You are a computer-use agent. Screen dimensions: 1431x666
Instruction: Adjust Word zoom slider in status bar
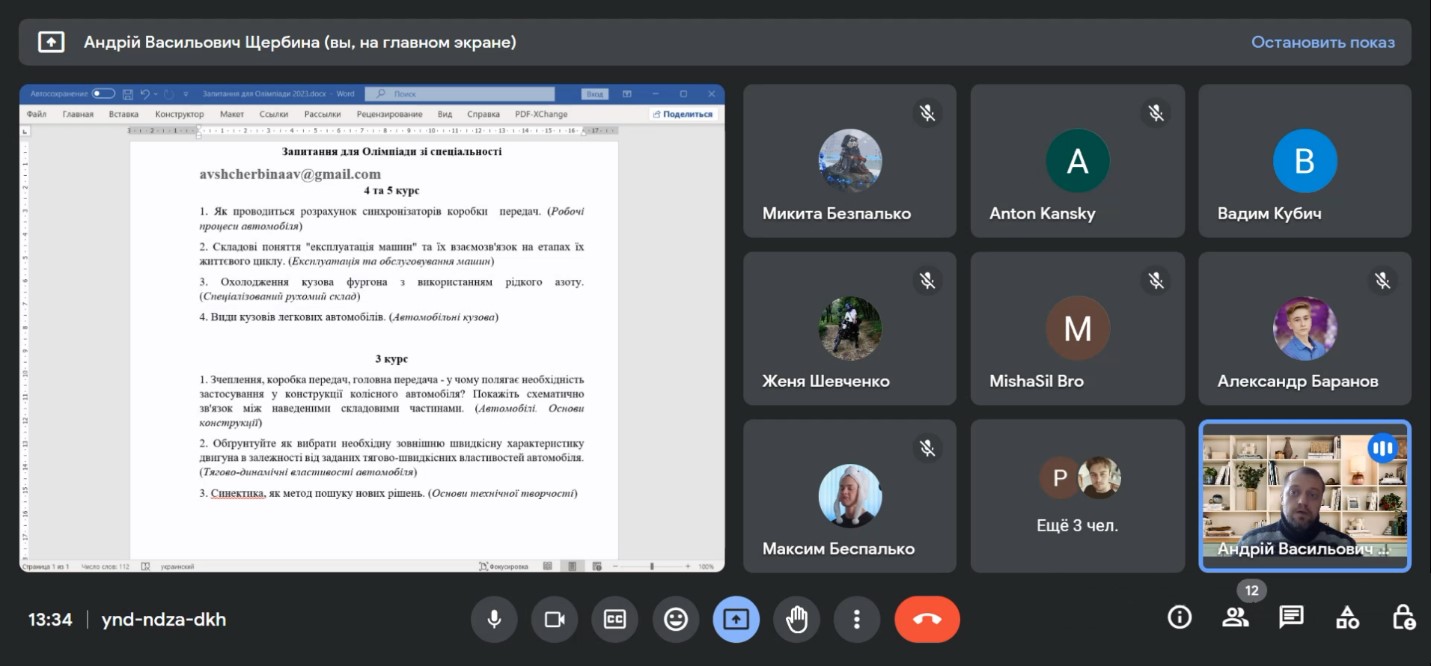(x=652, y=566)
